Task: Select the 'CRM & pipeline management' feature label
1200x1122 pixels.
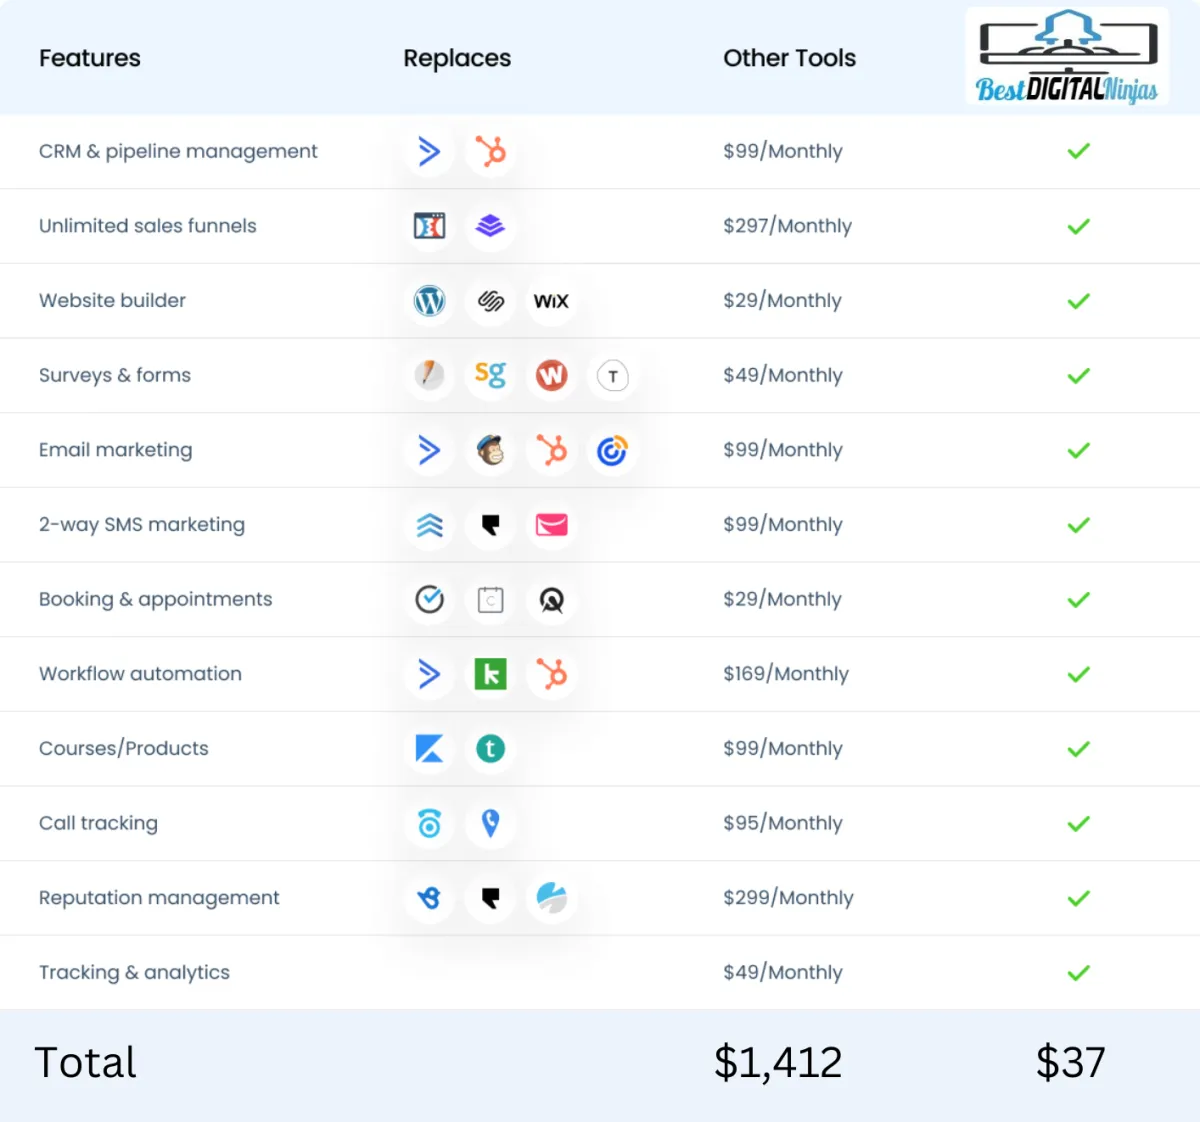Action: pyautogui.click(x=178, y=151)
